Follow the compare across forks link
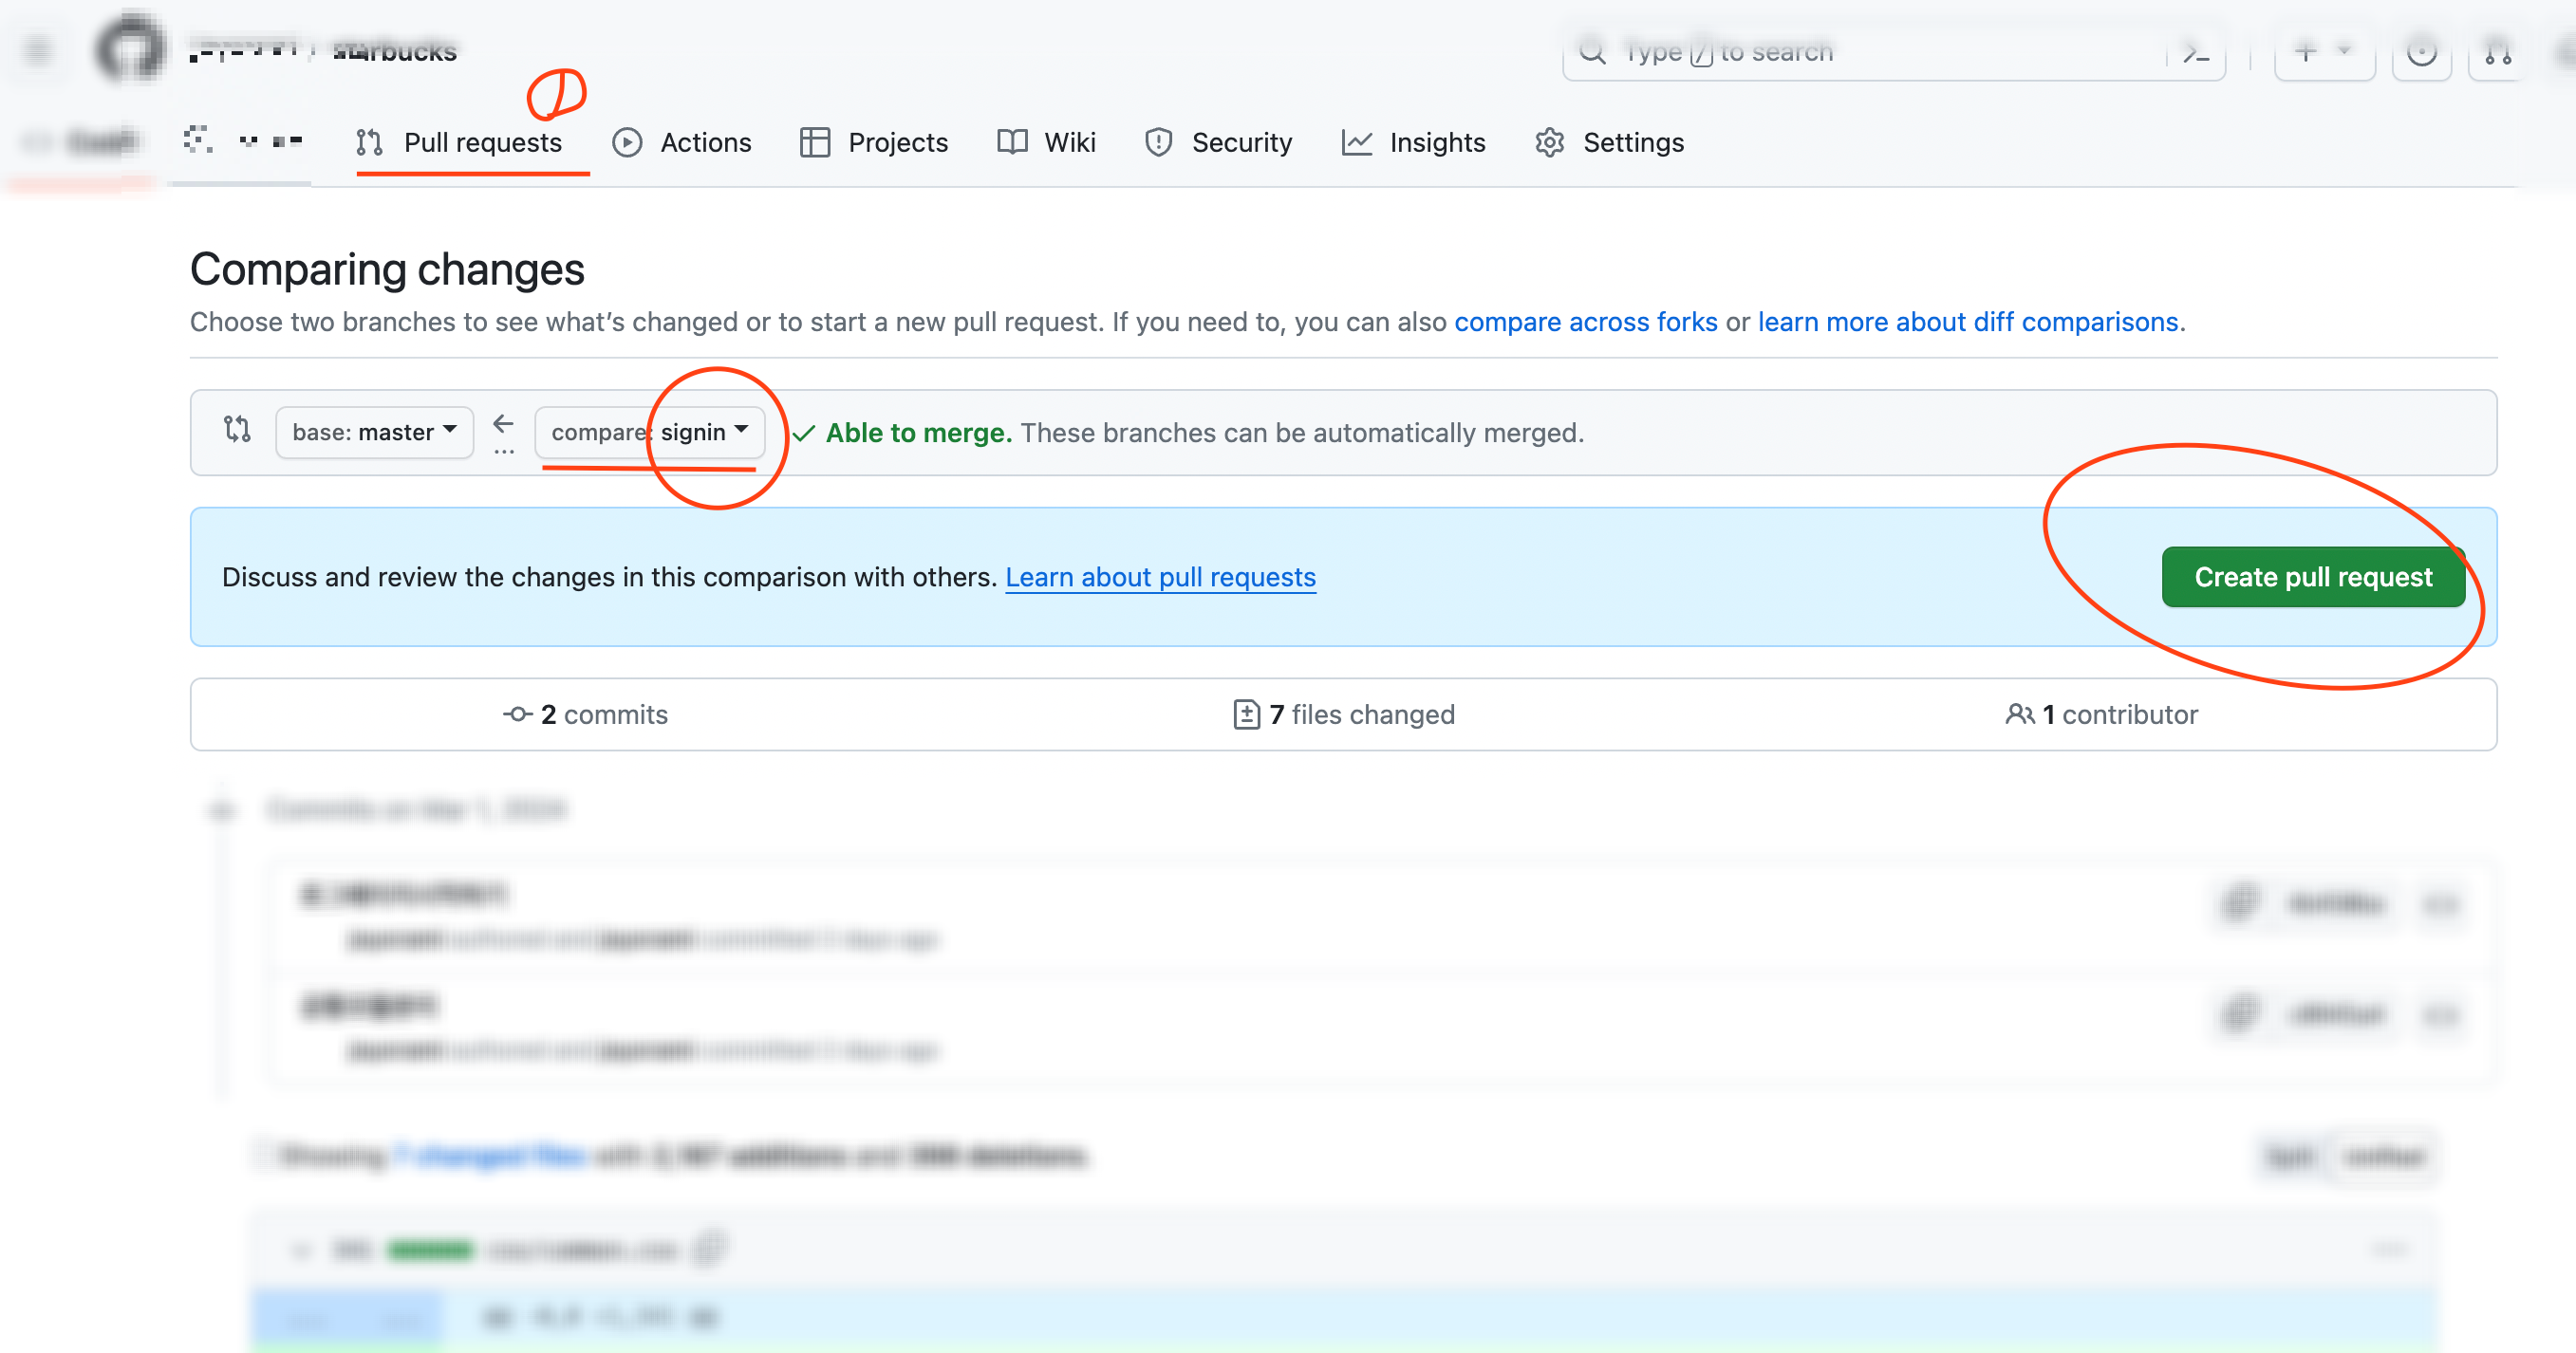This screenshot has width=2576, height=1353. coord(1585,322)
